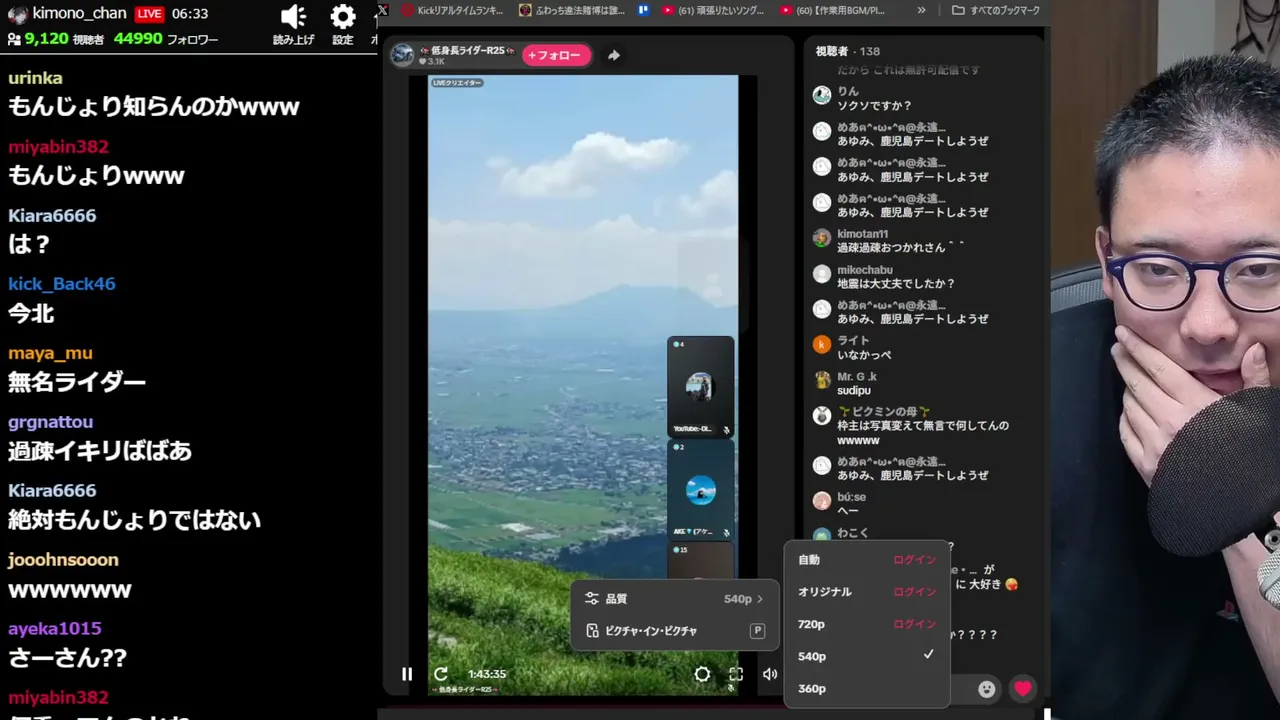Select the checked 540p quality
This screenshot has height=720, width=1280.
[866, 656]
